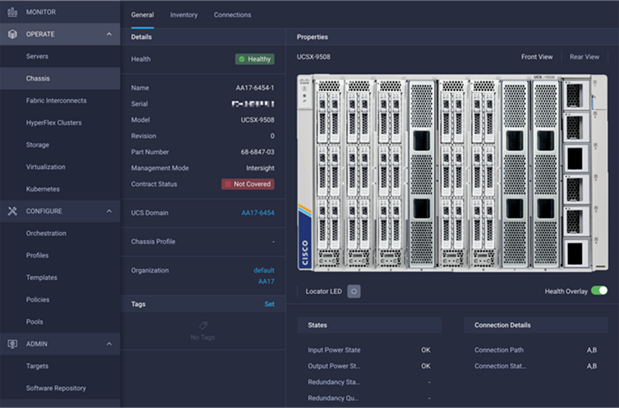
Task: Click the Not Covered contract badge
Action: coord(248,184)
